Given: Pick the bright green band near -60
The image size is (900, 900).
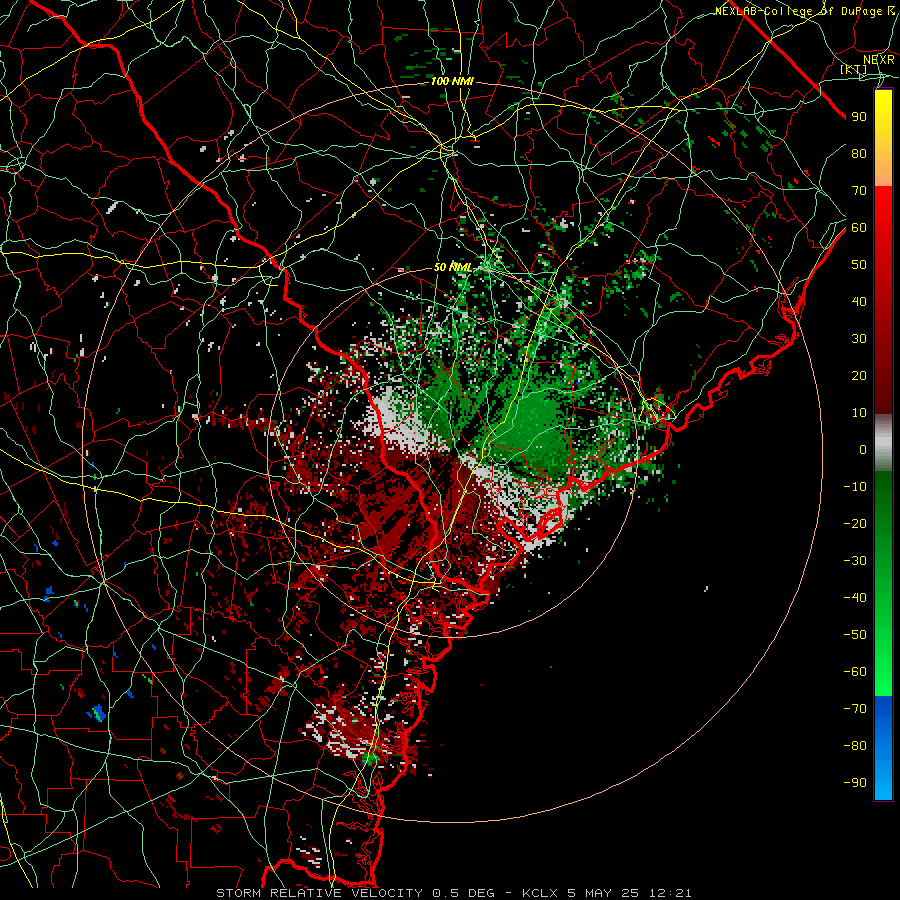Looking at the screenshot, I should click(883, 672).
